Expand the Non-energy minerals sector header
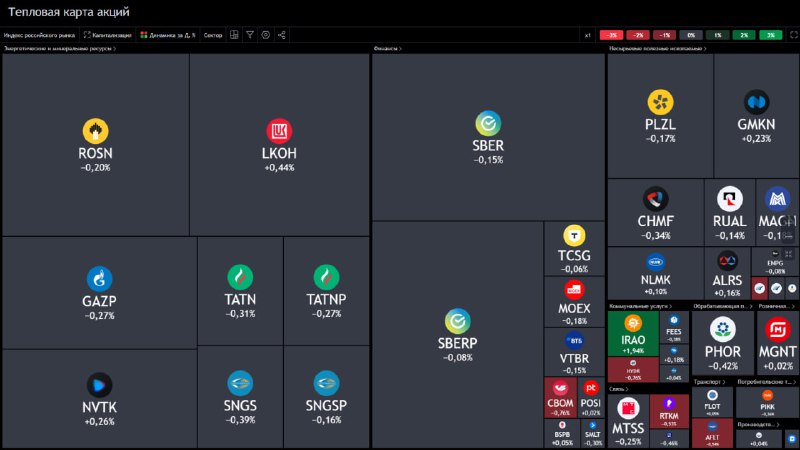 (658, 48)
